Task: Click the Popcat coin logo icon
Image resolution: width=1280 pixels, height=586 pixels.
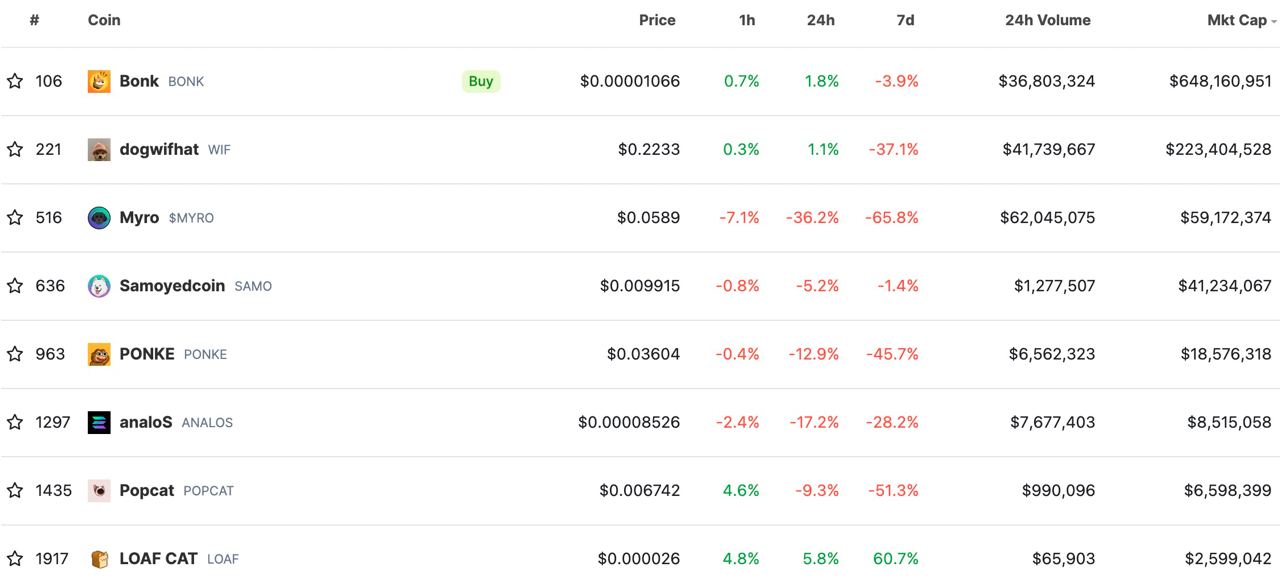Action: [99, 490]
